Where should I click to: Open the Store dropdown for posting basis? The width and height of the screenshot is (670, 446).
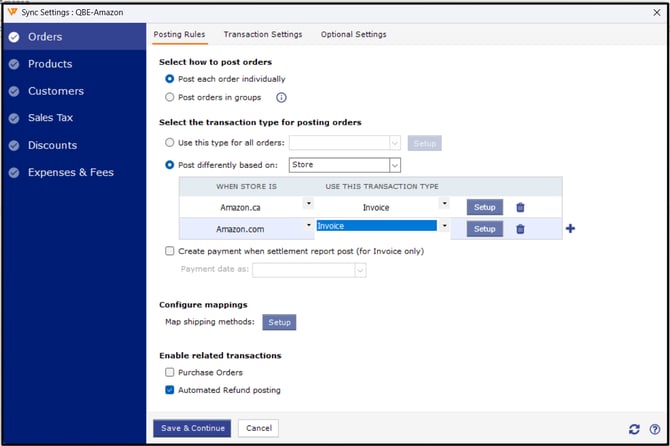pyautogui.click(x=394, y=165)
